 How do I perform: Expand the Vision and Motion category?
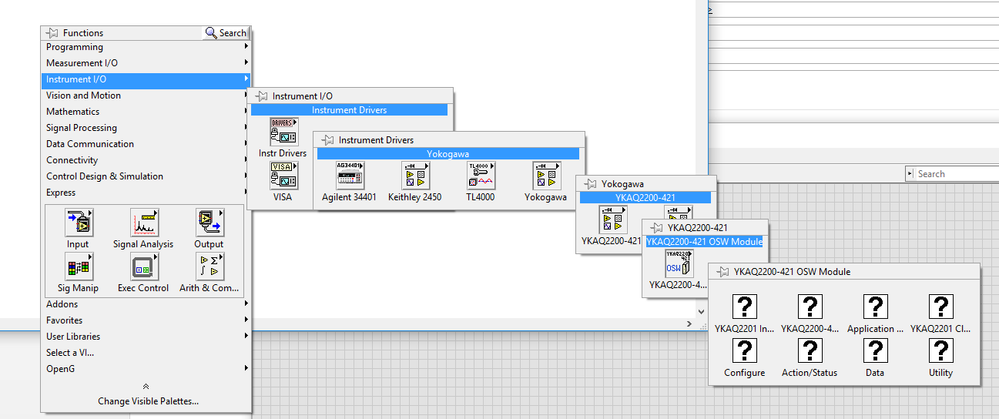click(147, 96)
